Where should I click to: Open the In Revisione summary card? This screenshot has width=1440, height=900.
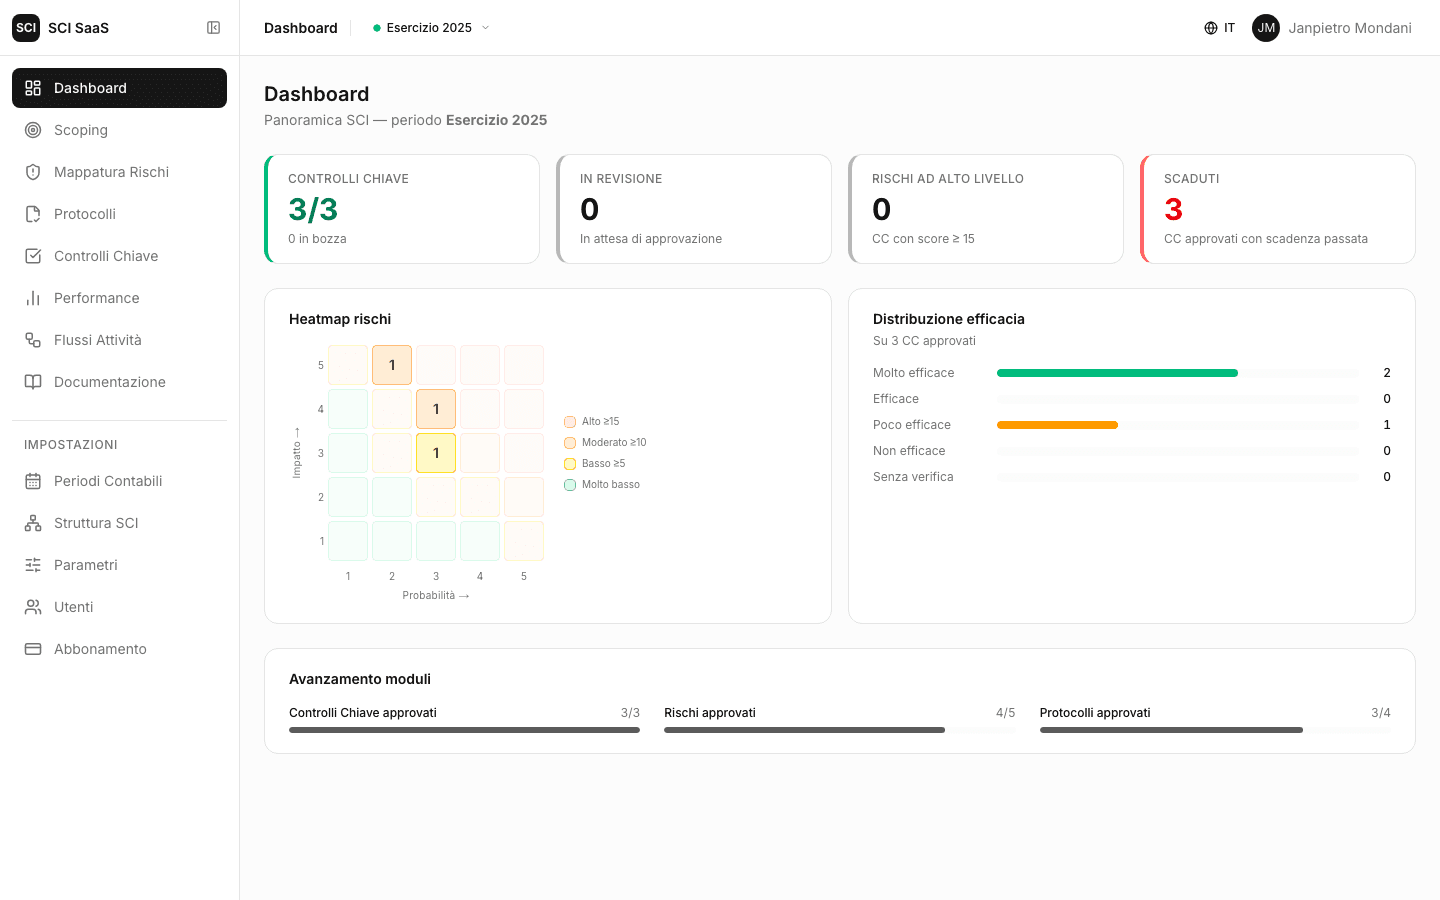pos(694,209)
